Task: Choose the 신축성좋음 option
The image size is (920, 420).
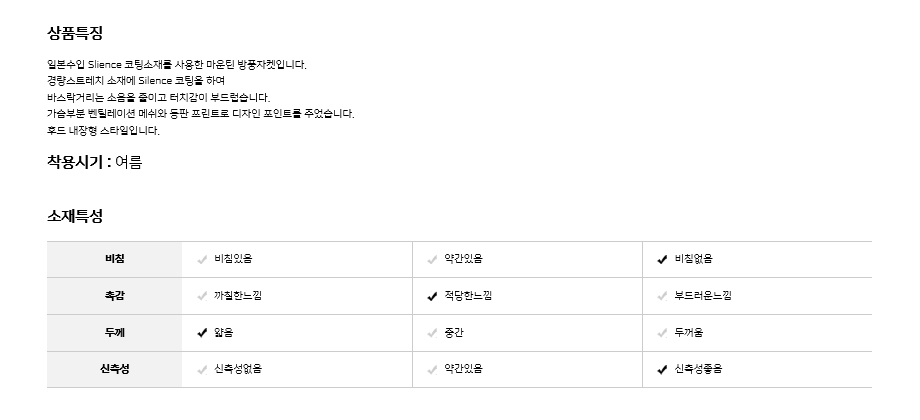Action: pos(697,369)
